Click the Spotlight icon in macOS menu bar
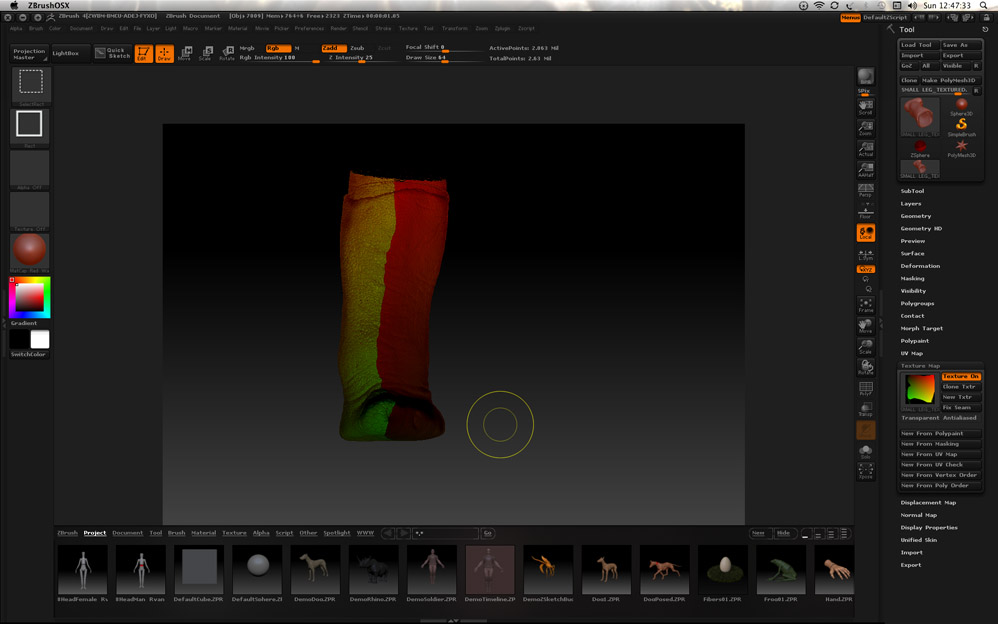The width and height of the screenshot is (998, 624). tap(983, 5)
